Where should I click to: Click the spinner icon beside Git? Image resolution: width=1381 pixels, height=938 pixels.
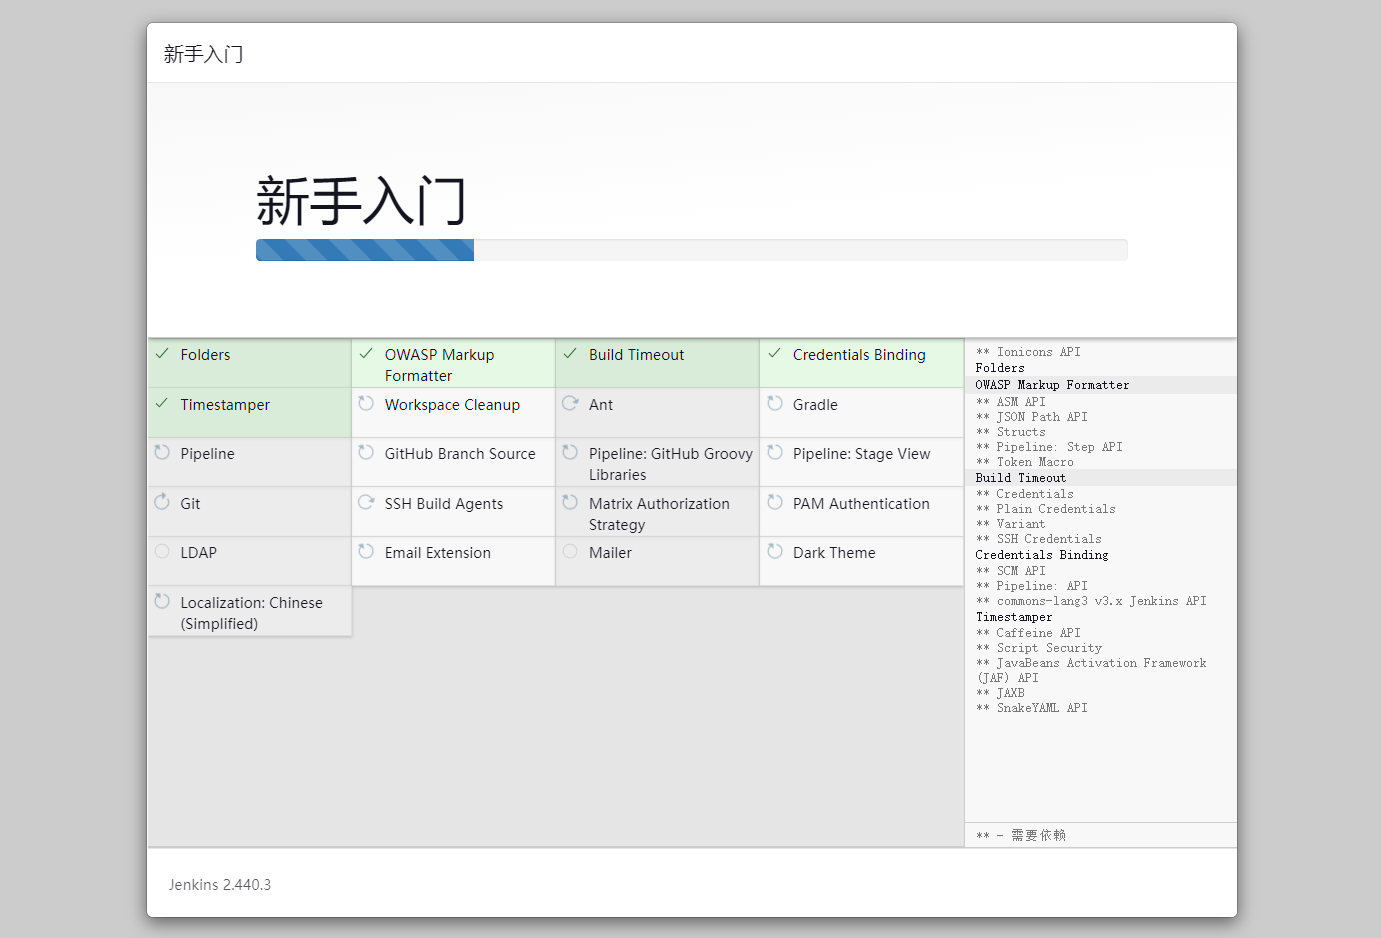pos(162,502)
